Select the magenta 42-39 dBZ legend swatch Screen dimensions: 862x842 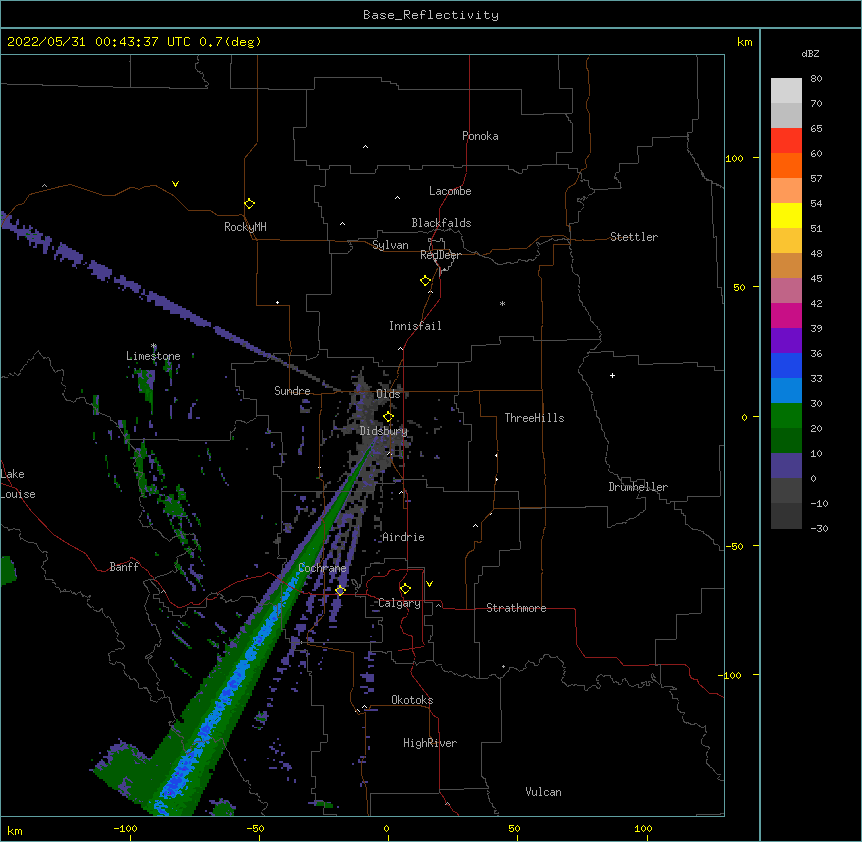pyautogui.click(x=786, y=315)
